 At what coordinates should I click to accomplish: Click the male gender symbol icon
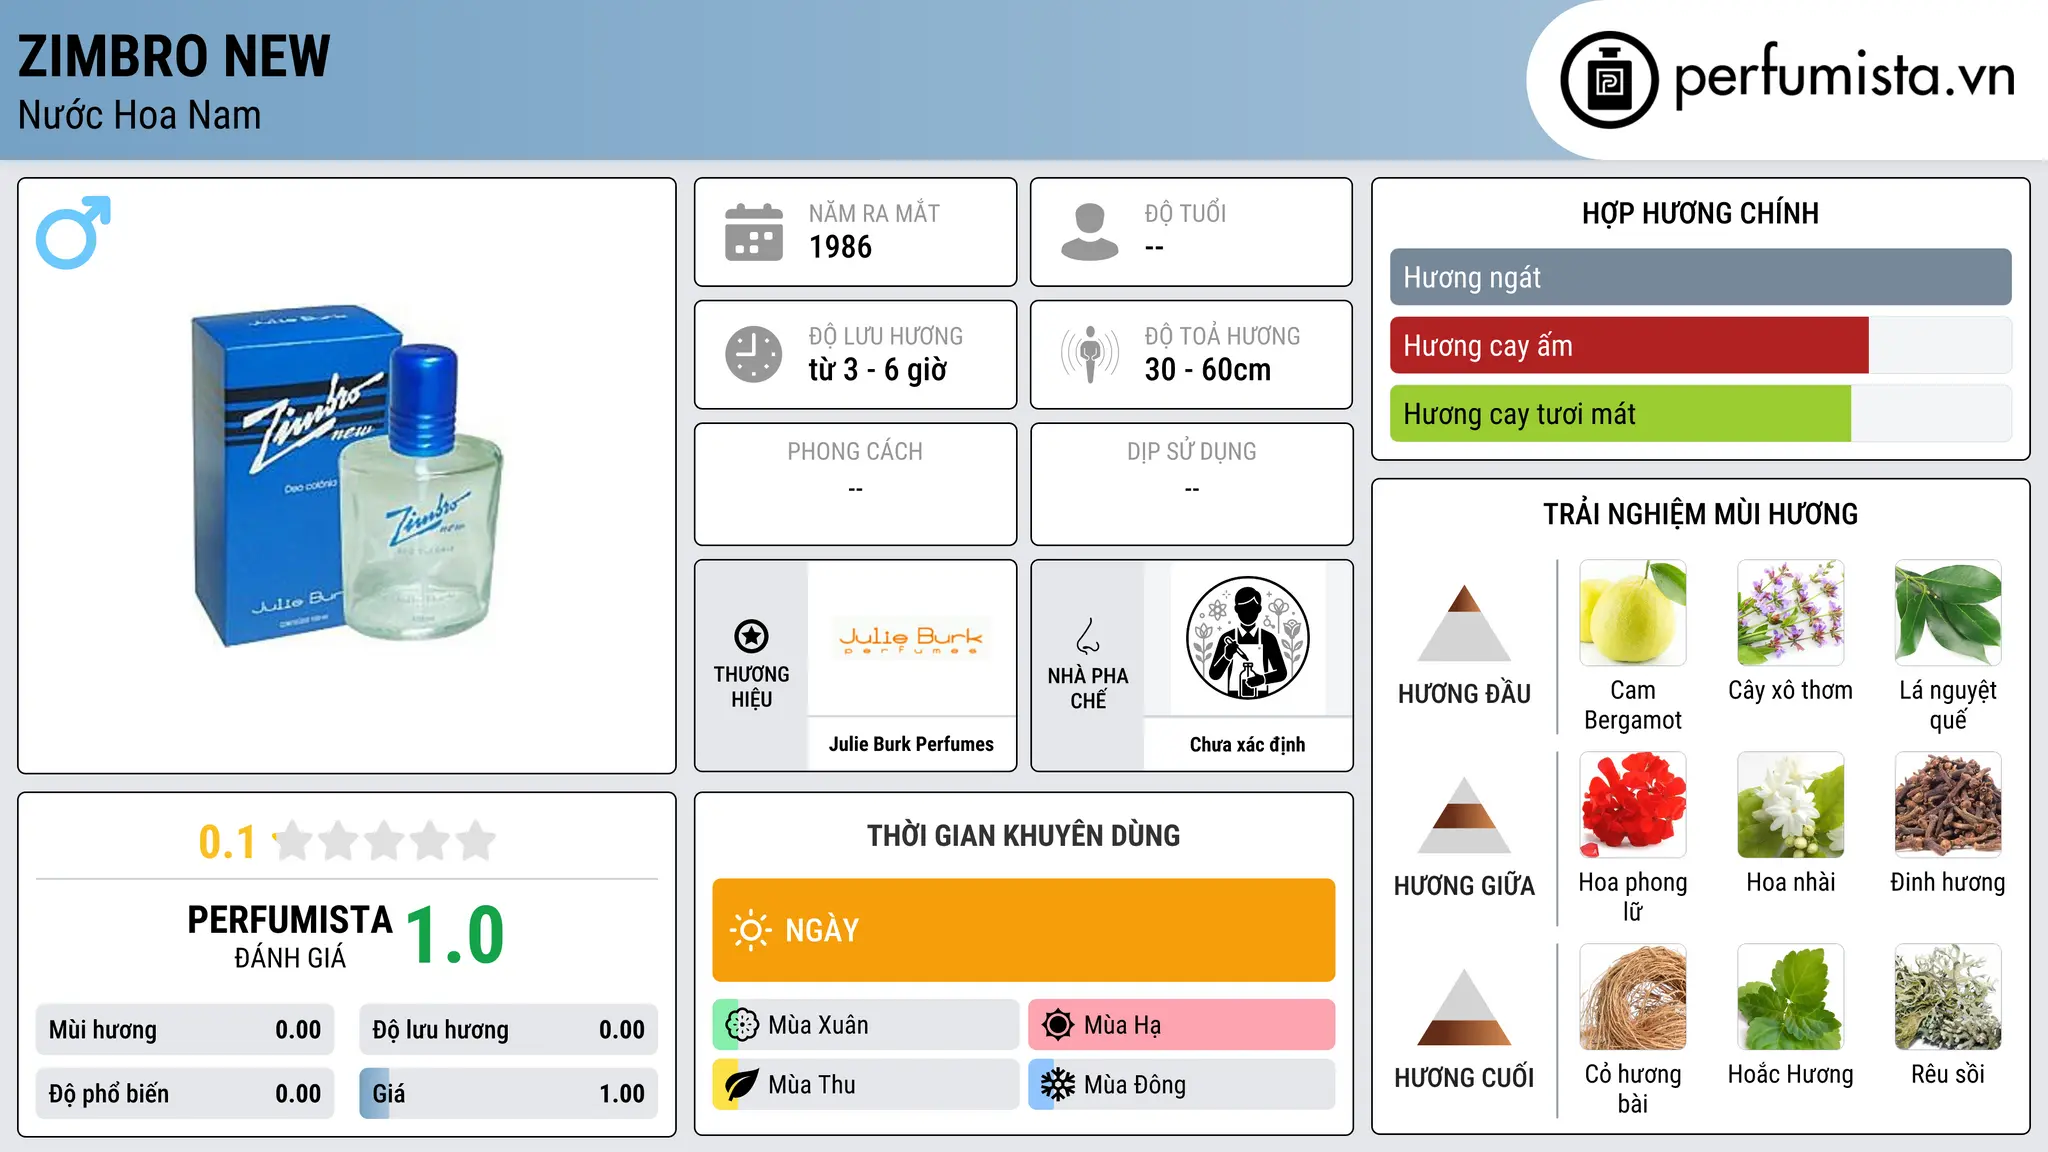pyautogui.click(x=73, y=232)
